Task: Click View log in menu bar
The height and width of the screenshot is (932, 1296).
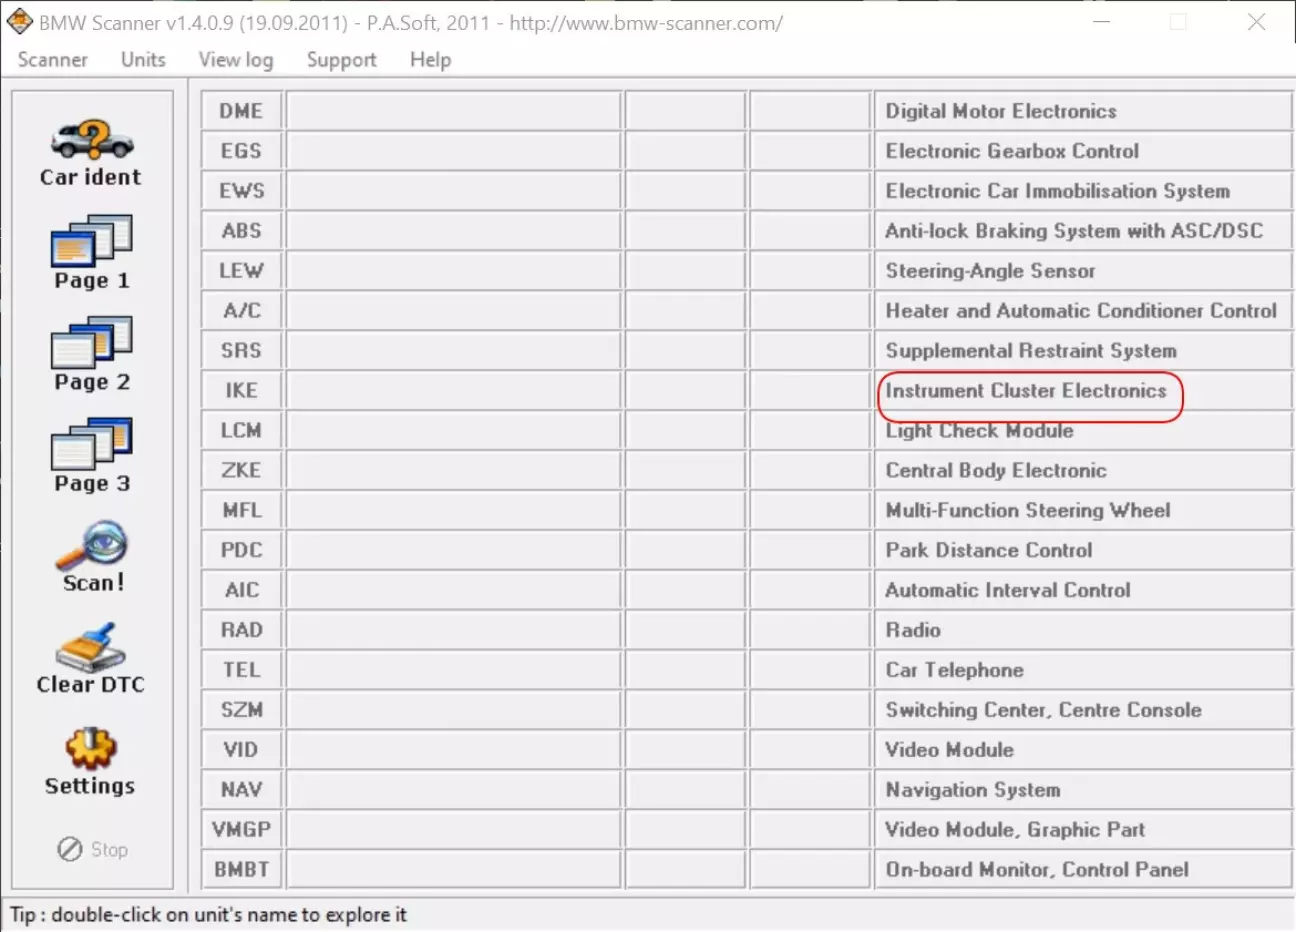Action: pos(235,60)
